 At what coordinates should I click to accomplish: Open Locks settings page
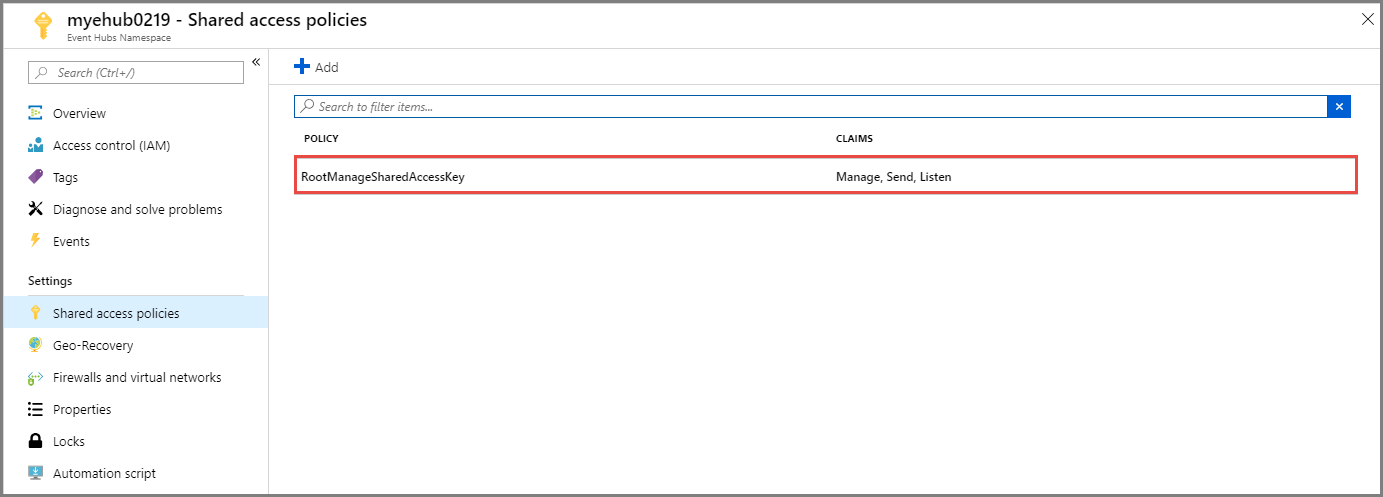coord(69,441)
